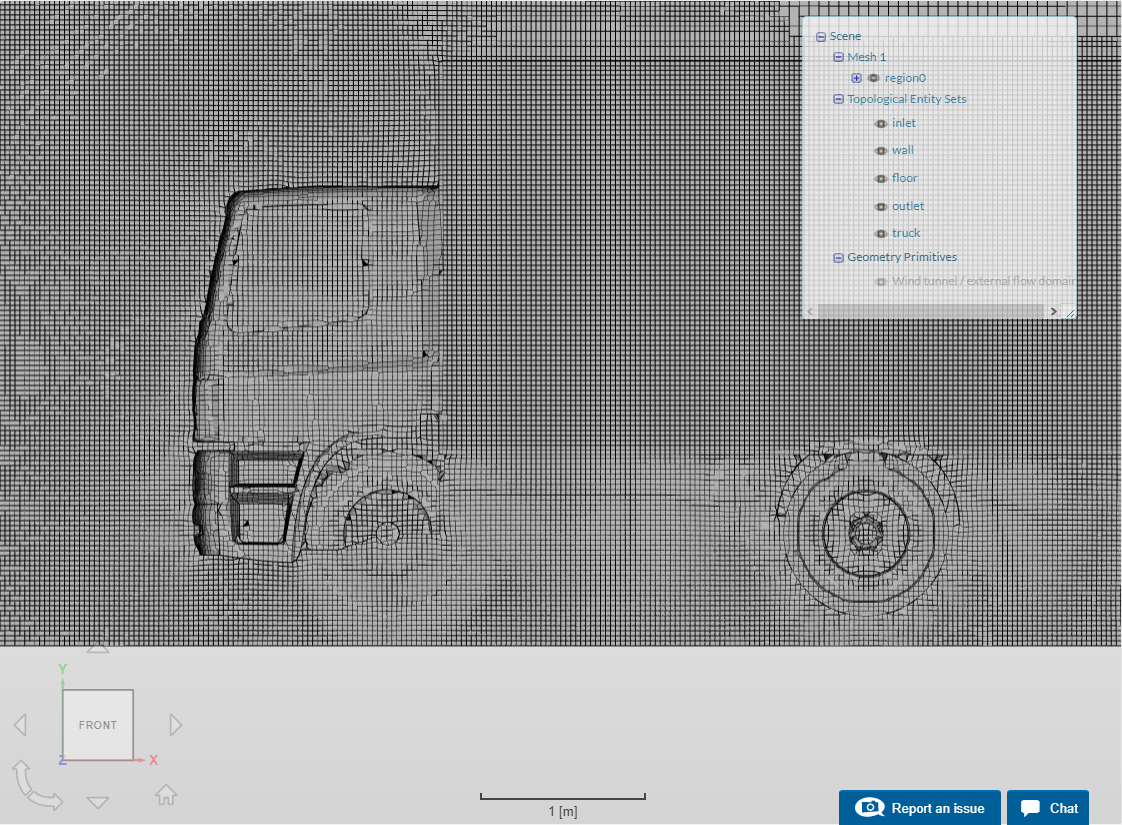Rotate view left with orientation arrow
This screenshot has height=825, width=1122.
coord(20,725)
